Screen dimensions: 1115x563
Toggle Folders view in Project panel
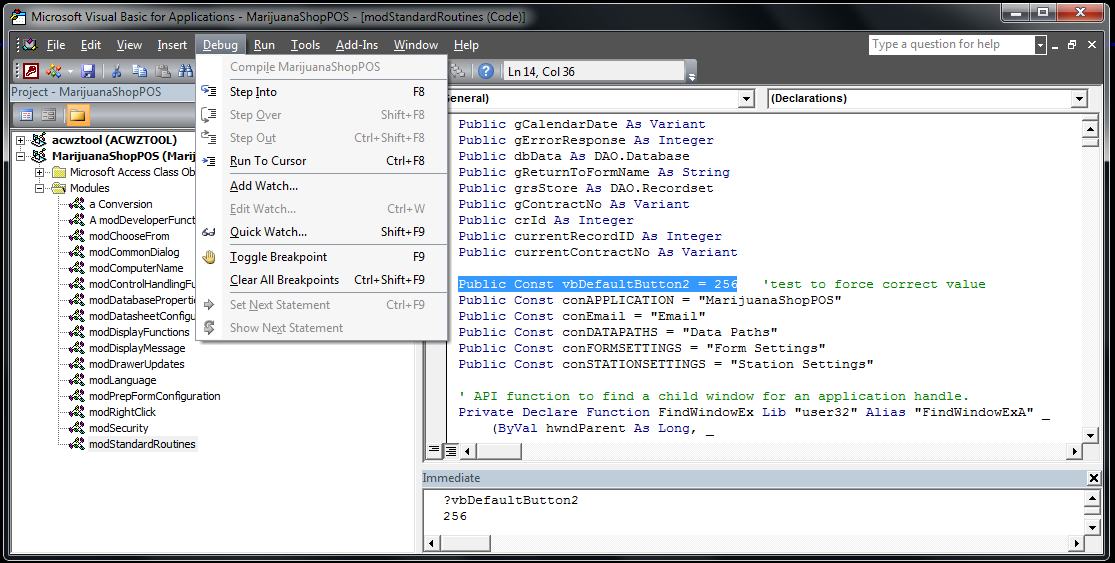pos(78,115)
